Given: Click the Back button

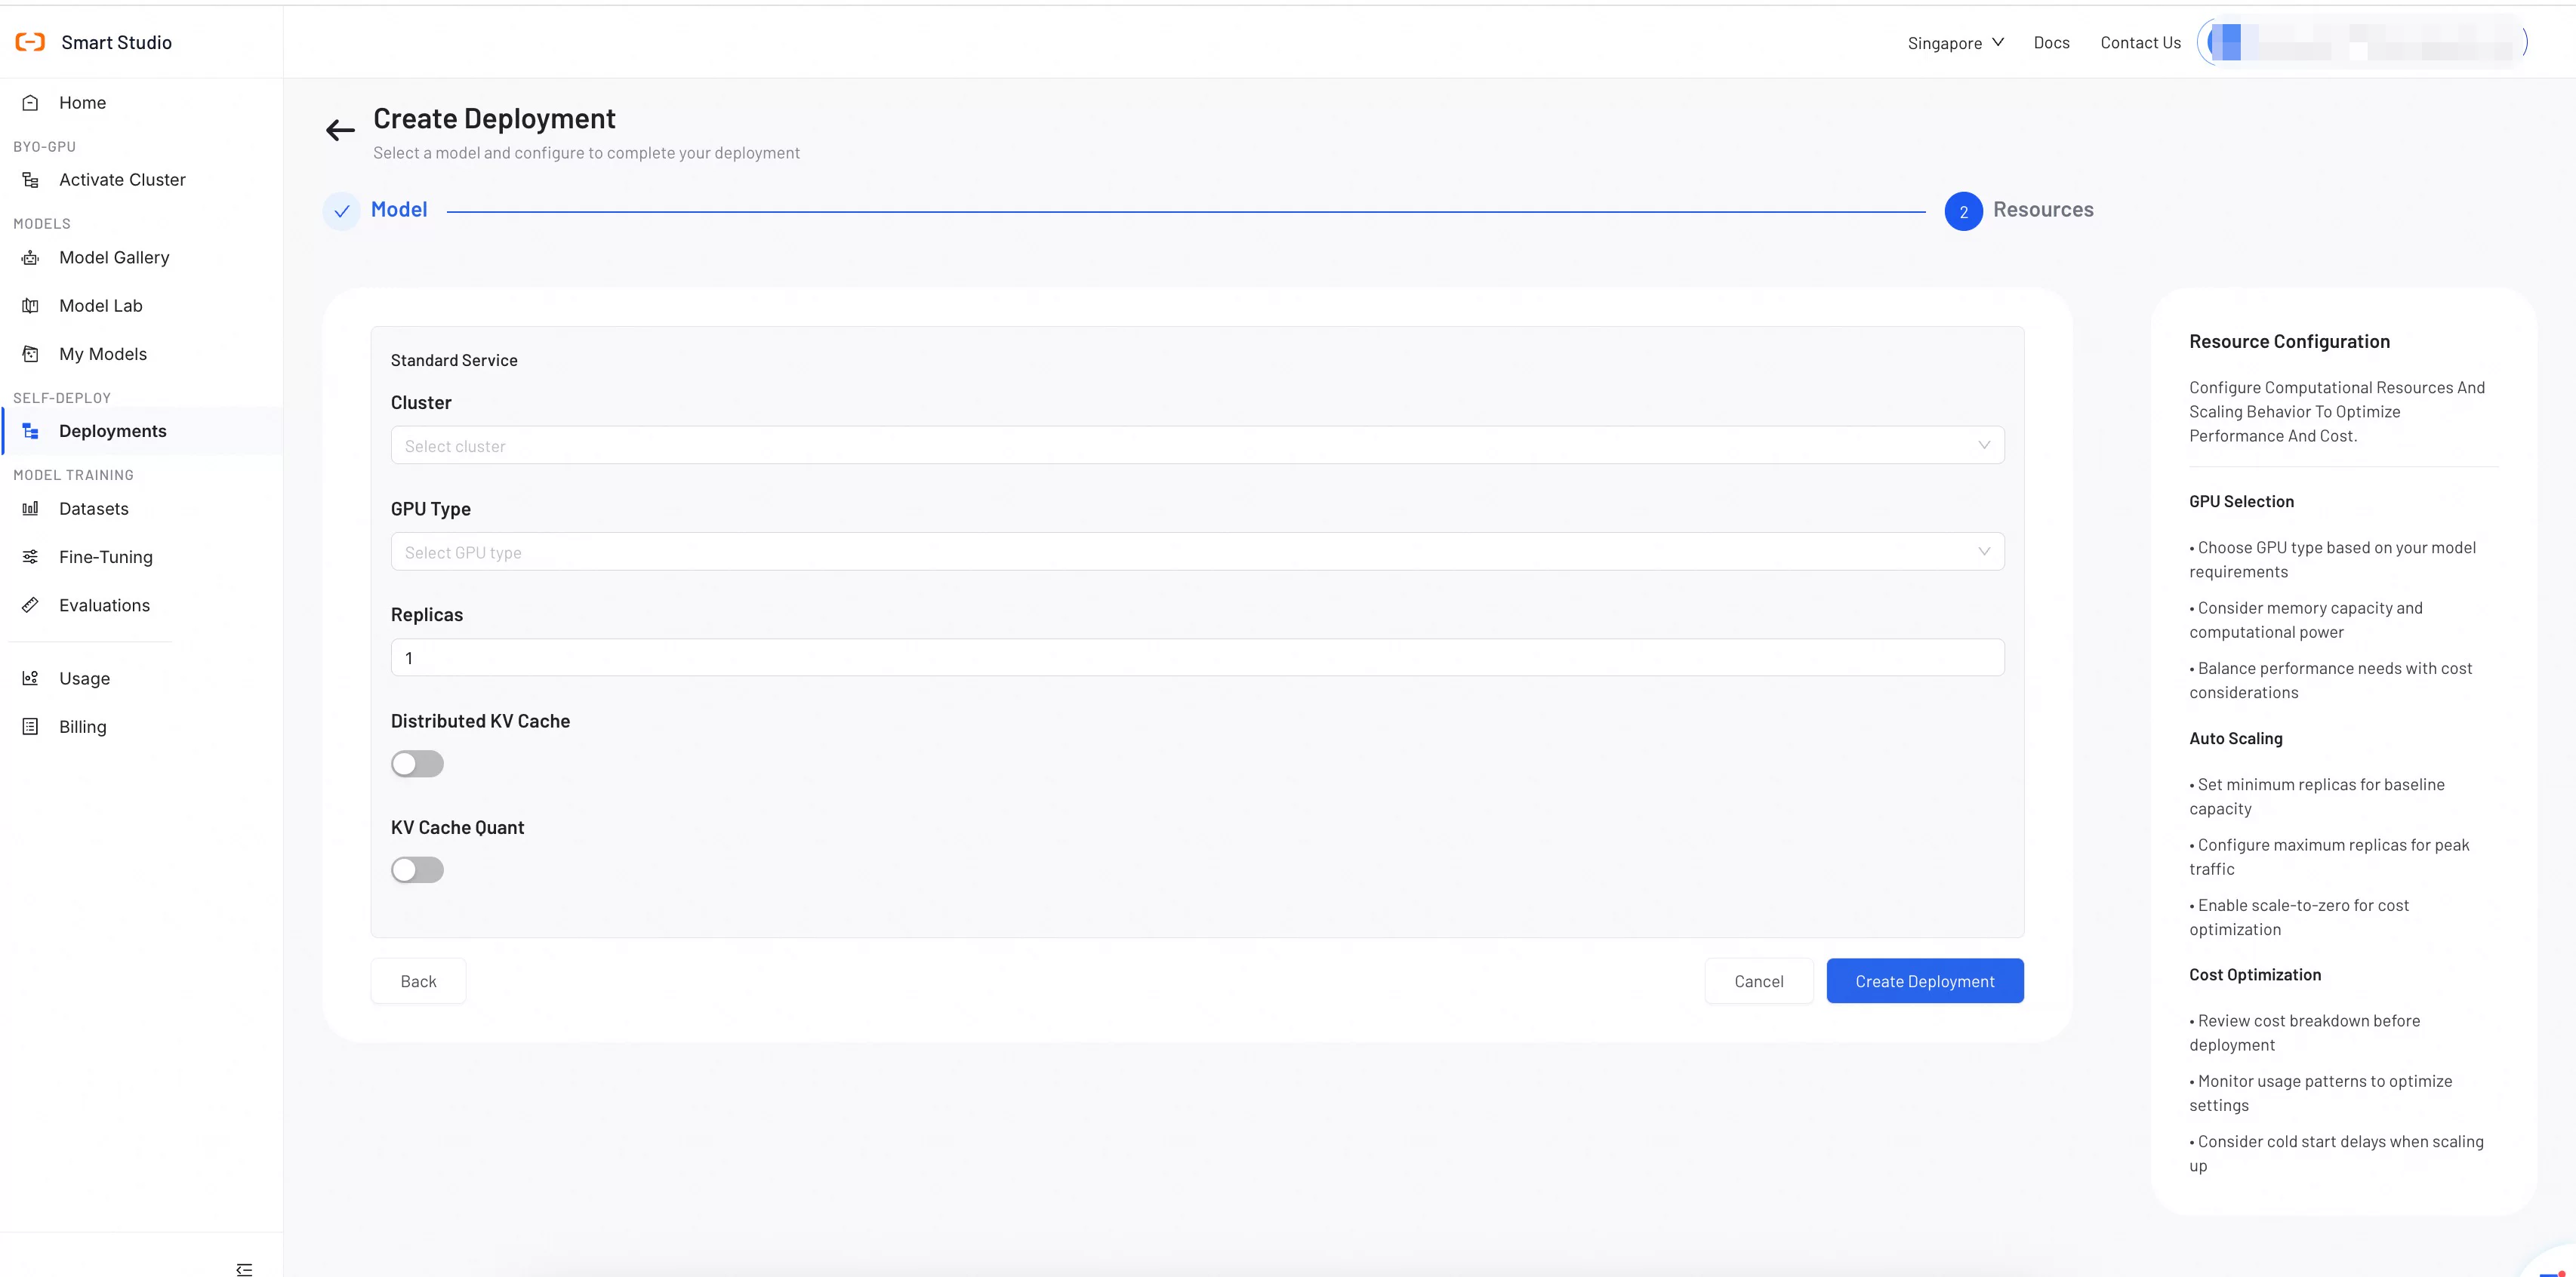Looking at the screenshot, I should coord(418,981).
